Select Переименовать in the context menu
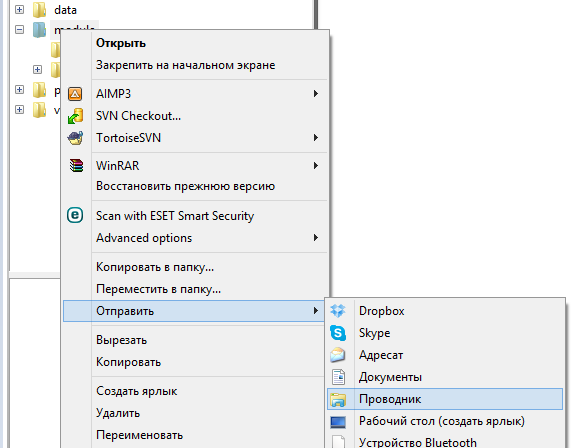 [140, 435]
